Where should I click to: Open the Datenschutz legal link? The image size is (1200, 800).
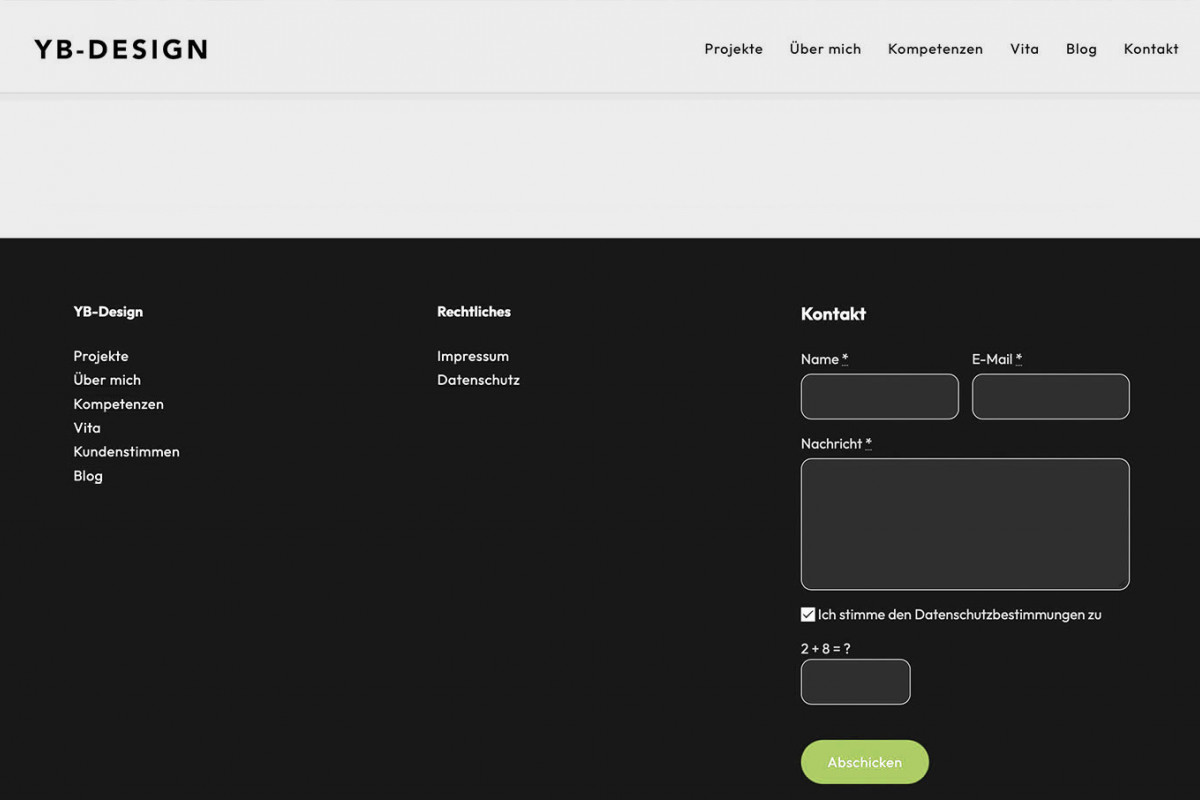(478, 380)
